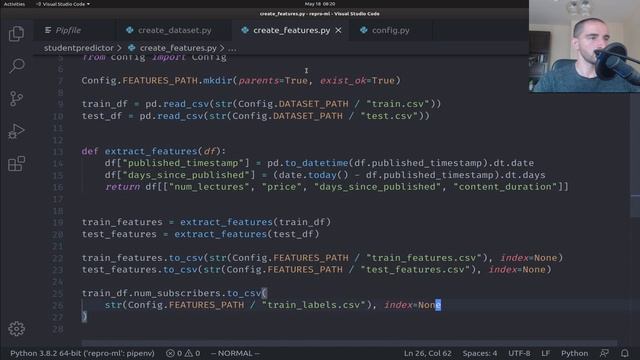Click Ln 26, Col 62 position indicator
This screenshot has width=640, height=360.
coord(428,353)
